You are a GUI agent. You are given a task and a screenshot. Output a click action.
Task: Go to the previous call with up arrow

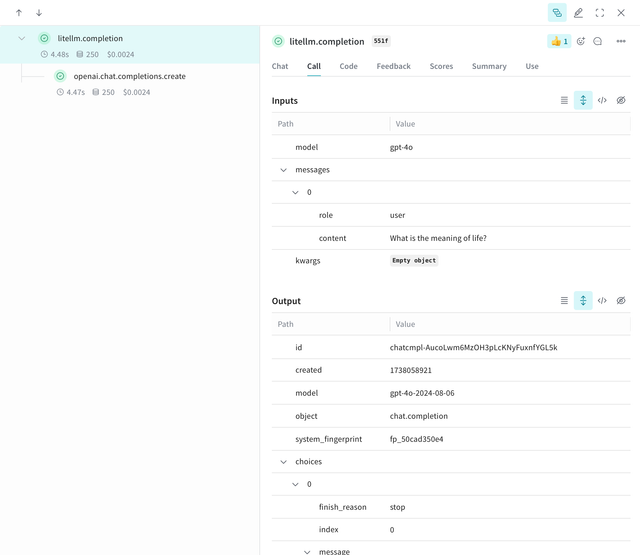19,13
